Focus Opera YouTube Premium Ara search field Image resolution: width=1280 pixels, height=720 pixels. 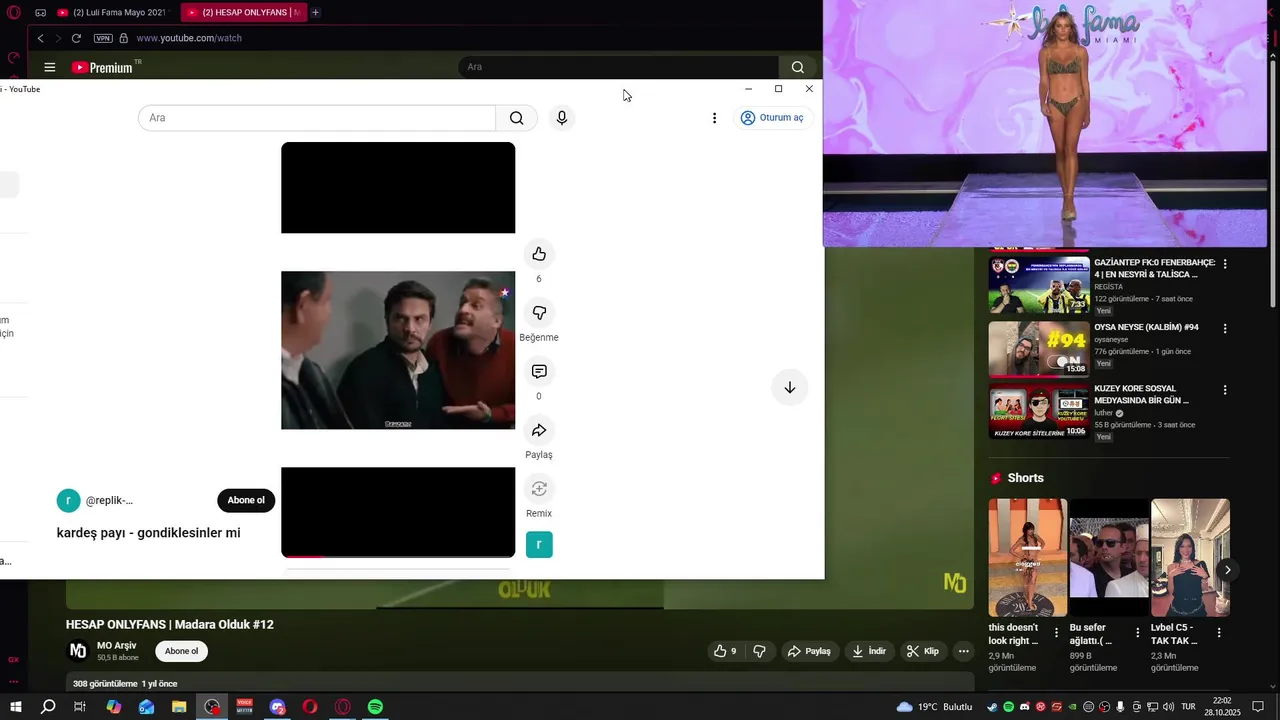tap(618, 67)
